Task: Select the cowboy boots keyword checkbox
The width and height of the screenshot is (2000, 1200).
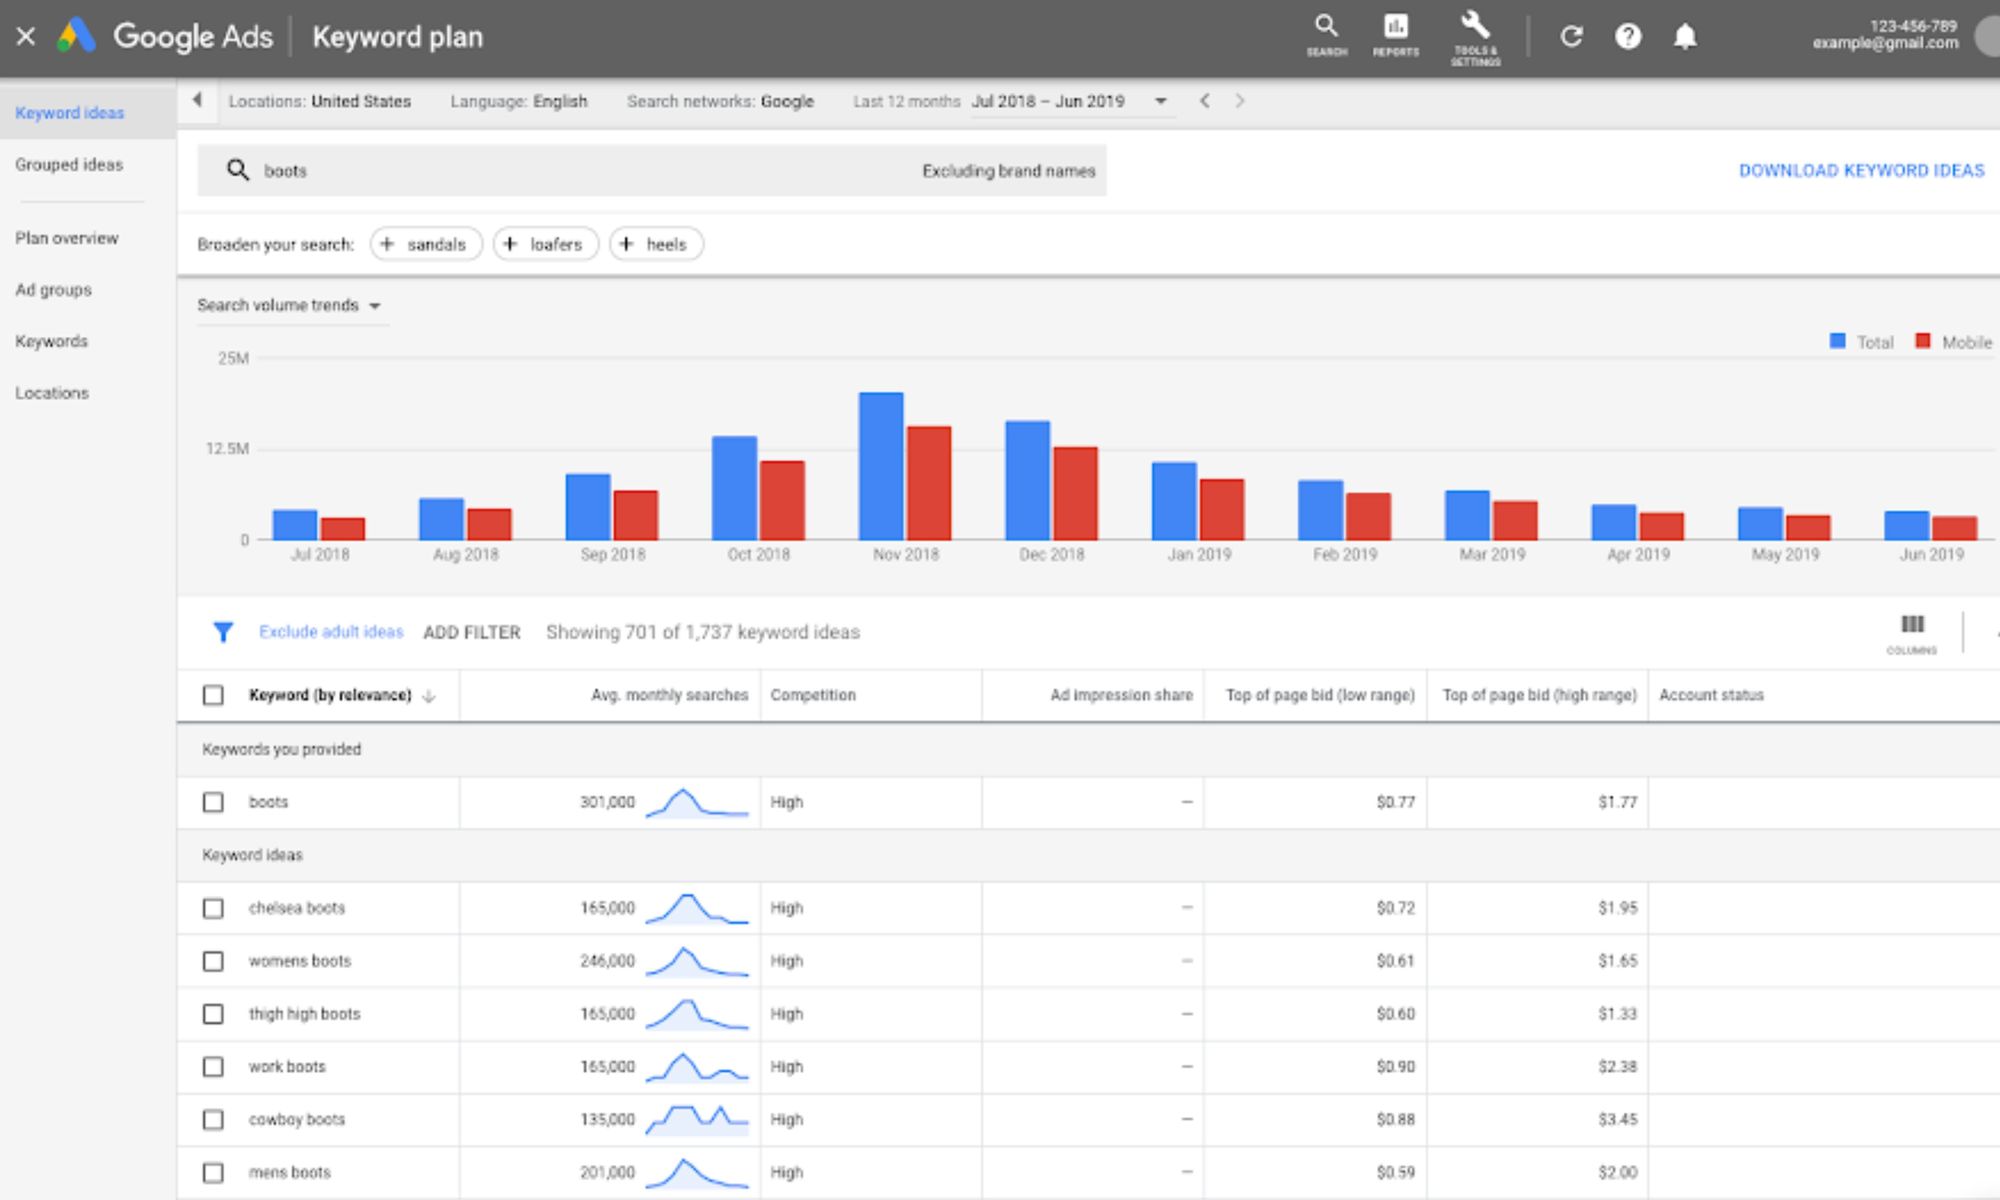Action: pyautogui.click(x=213, y=1120)
